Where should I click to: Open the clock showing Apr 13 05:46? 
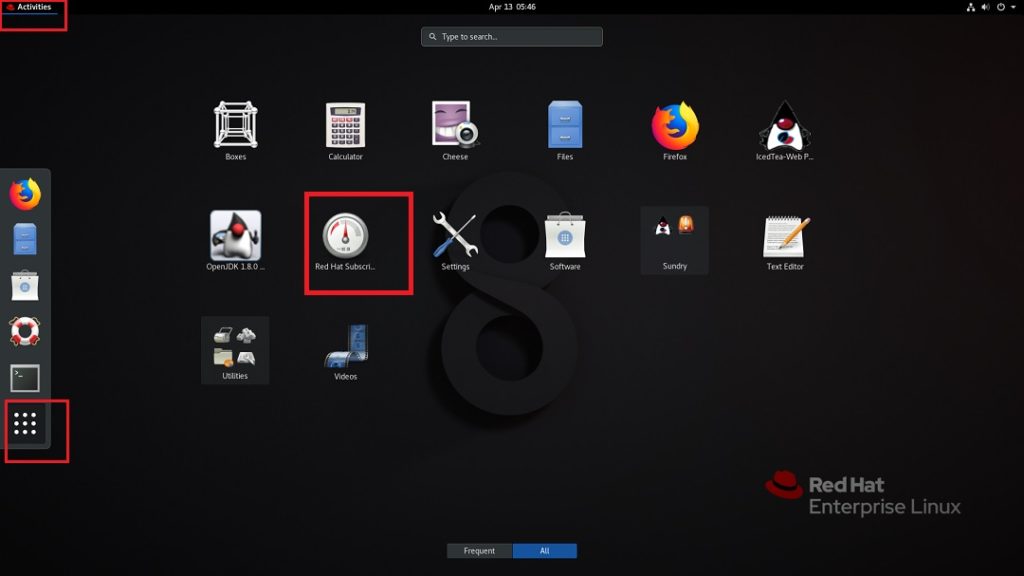coord(512,7)
